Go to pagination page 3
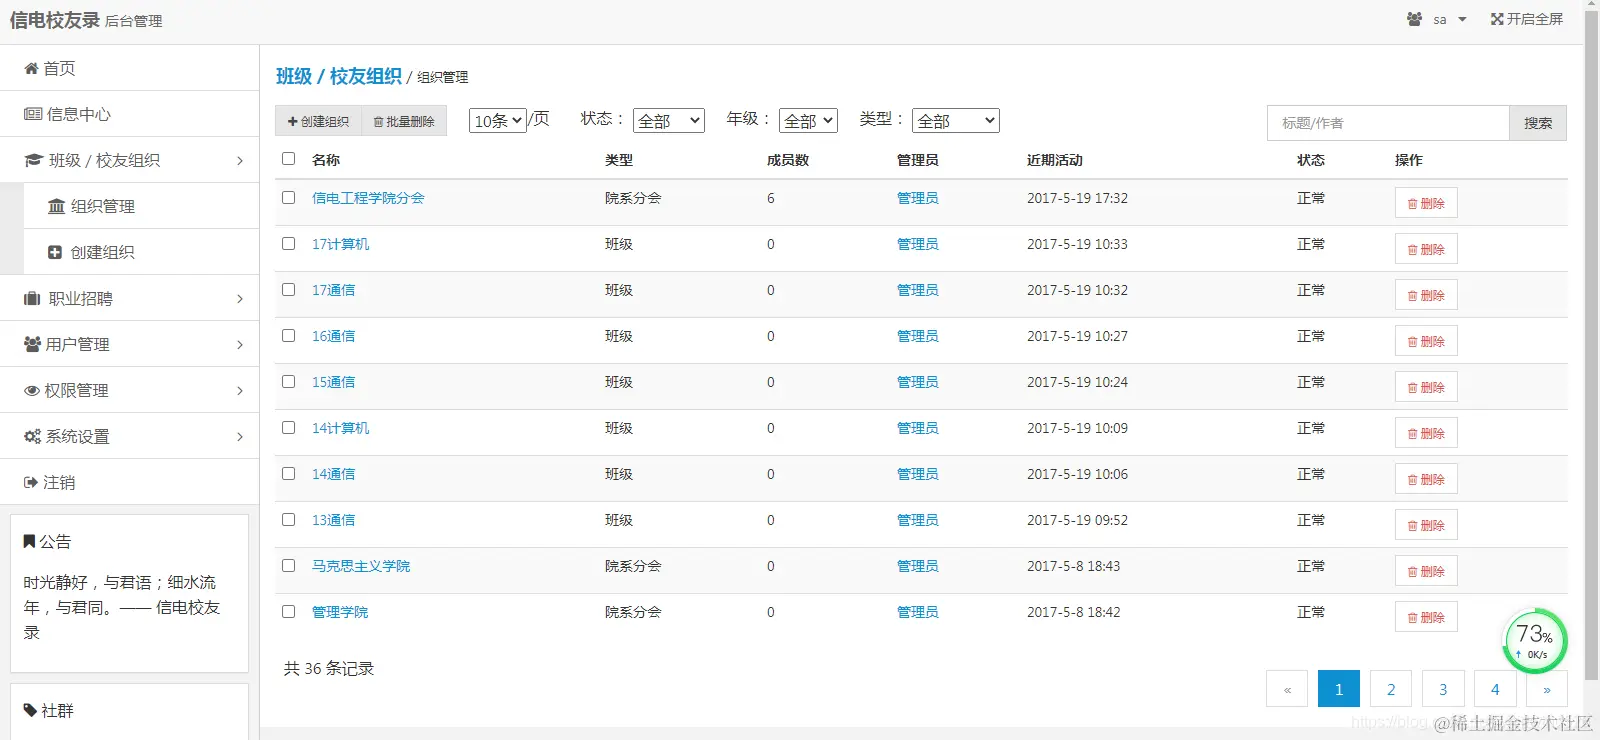 pyautogui.click(x=1443, y=689)
